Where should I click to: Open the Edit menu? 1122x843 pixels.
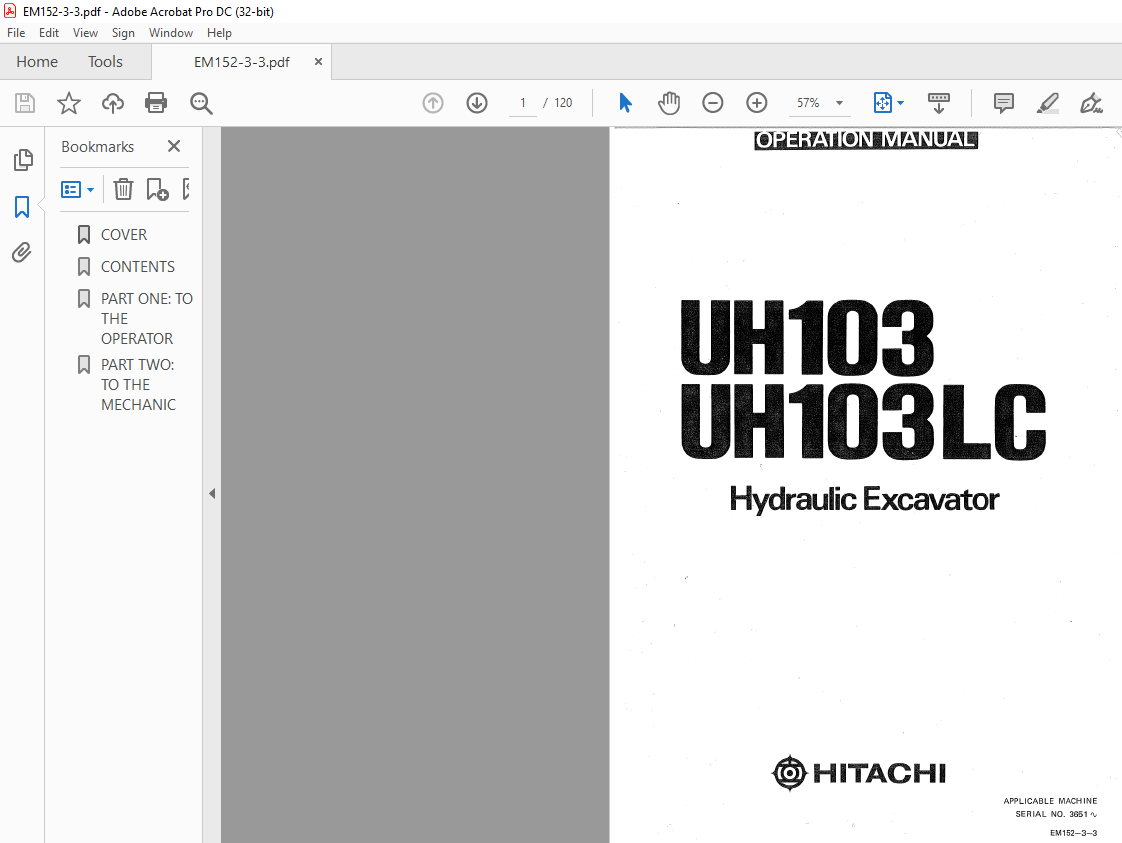point(49,33)
